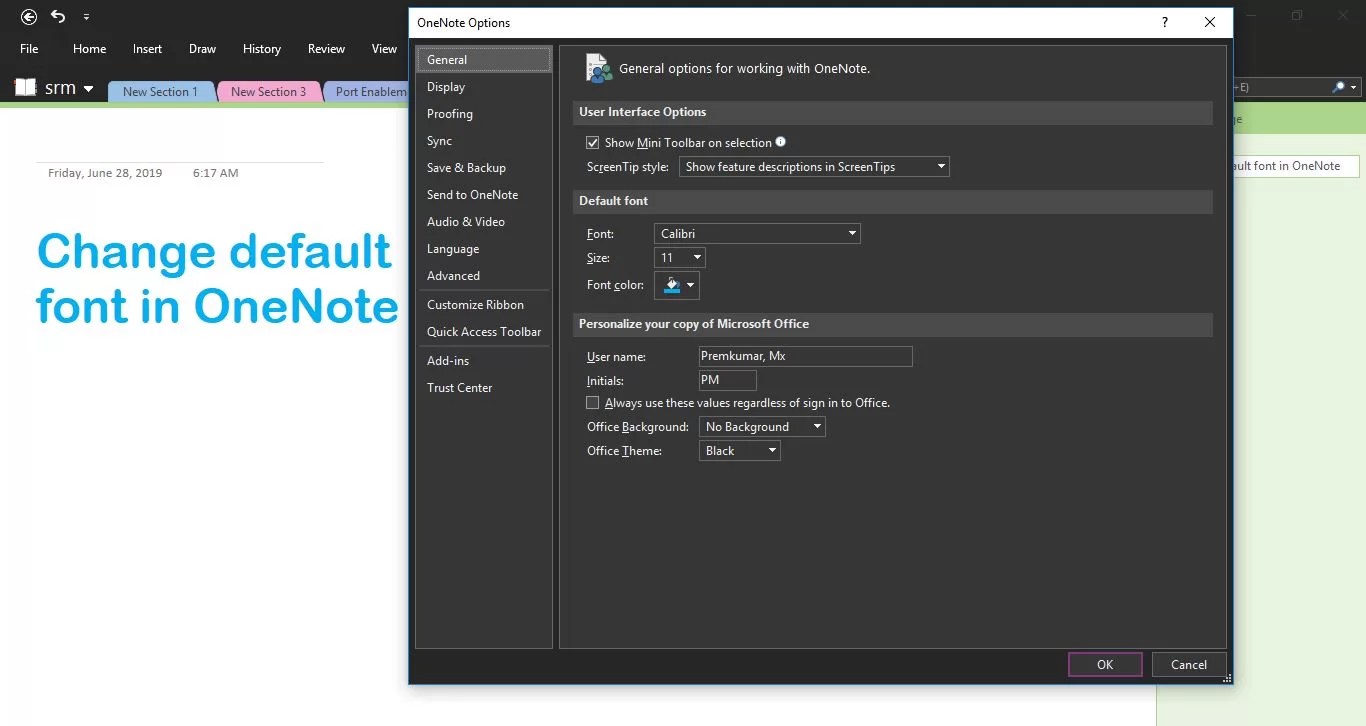This screenshot has width=1366, height=726.
Task: Click the Undo icon in title bar
Action: click(x=58, y=17)
